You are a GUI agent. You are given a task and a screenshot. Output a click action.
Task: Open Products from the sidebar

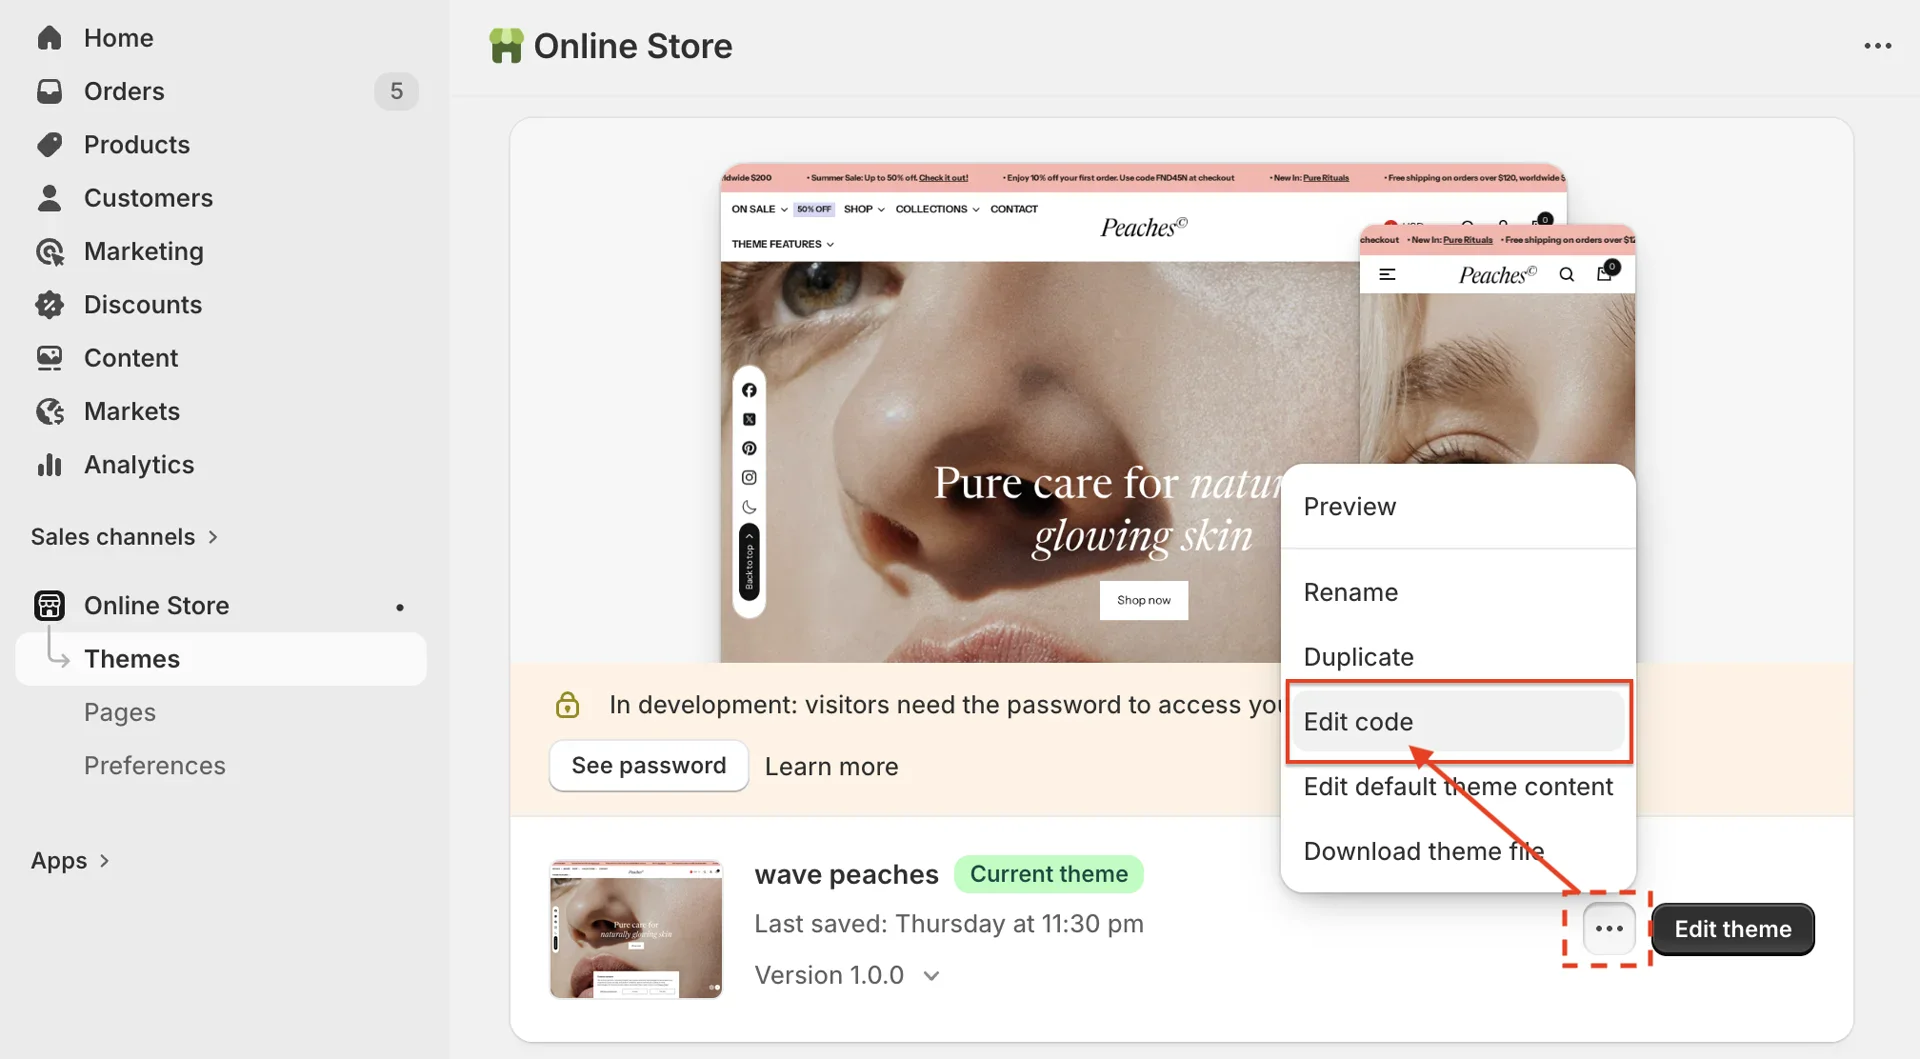(x=49, y=144)
